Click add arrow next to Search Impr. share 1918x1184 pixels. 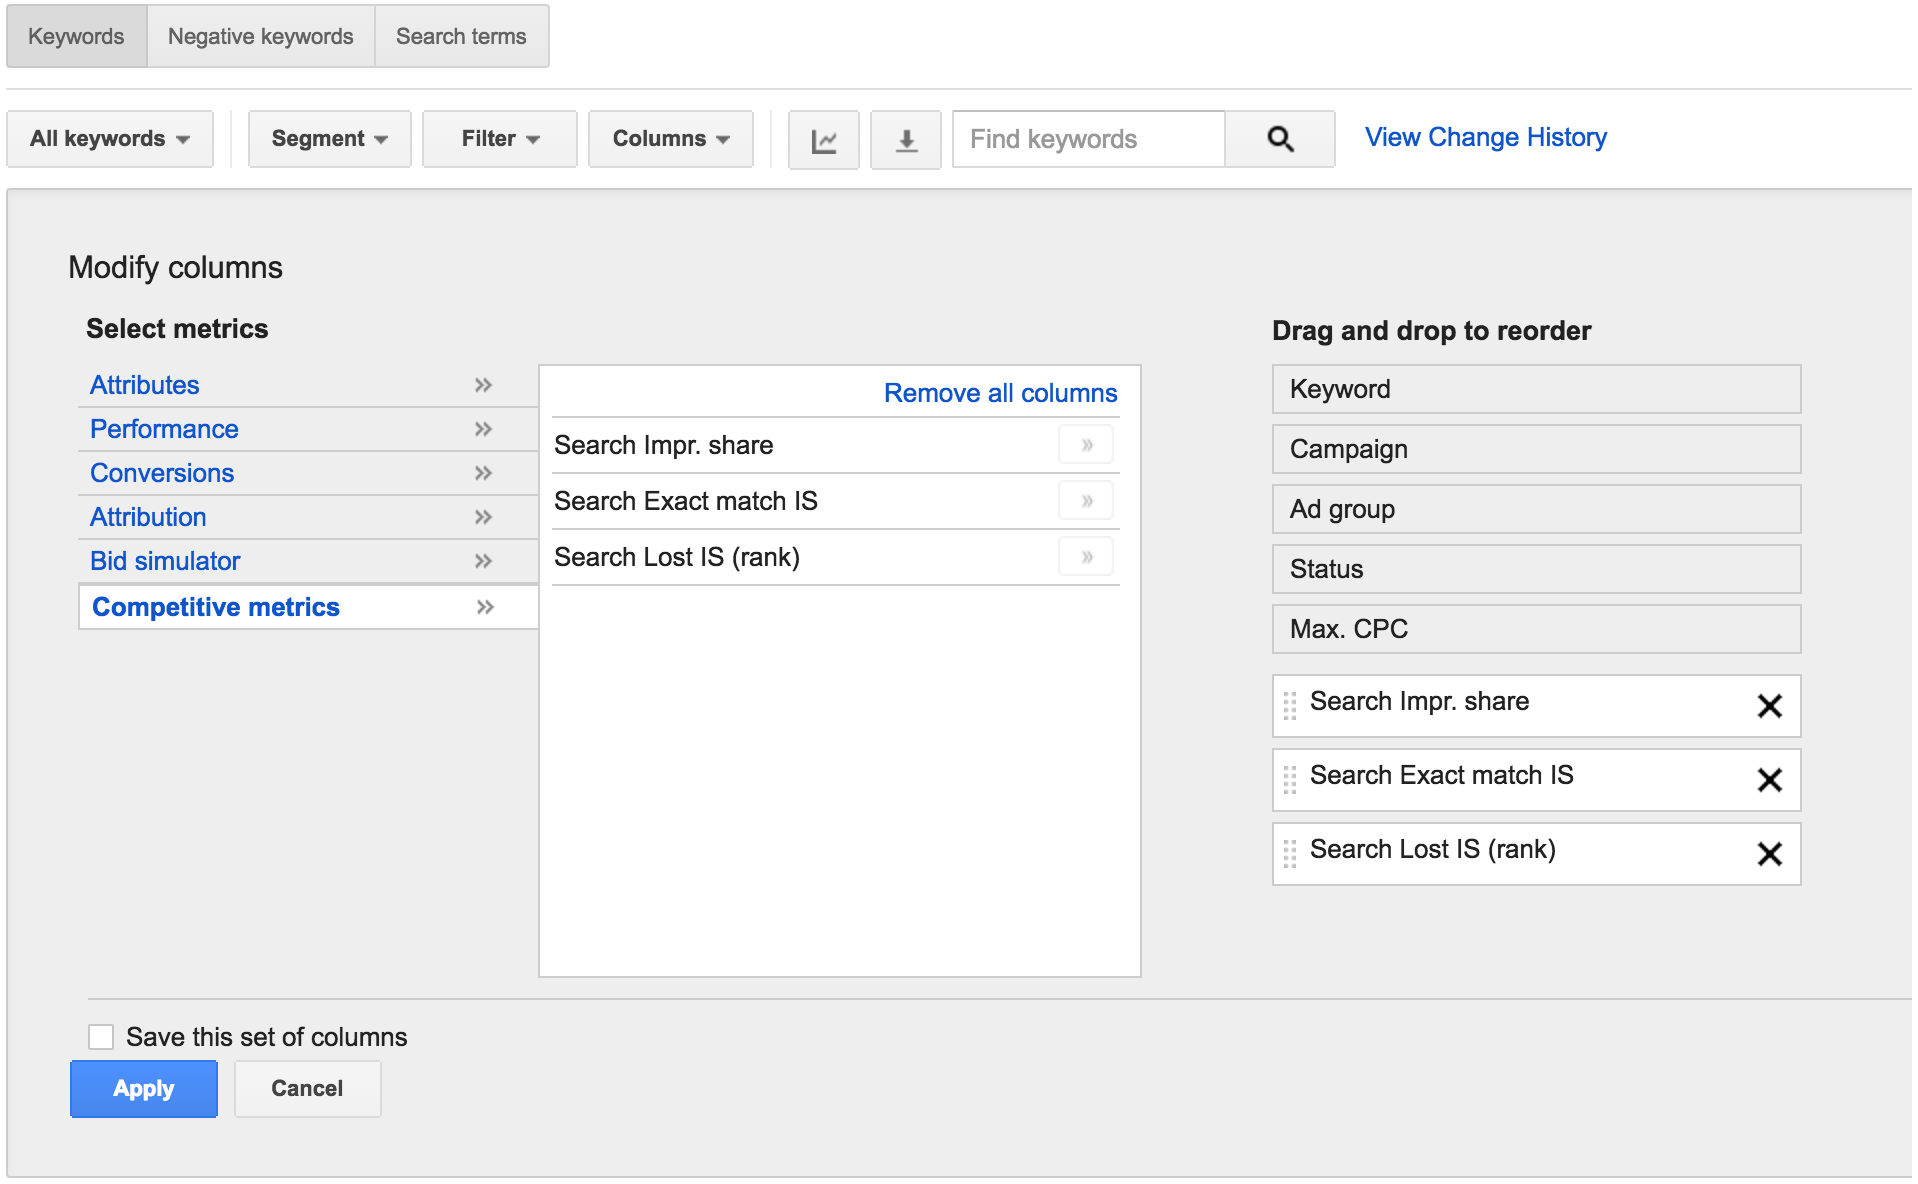click(1086, 445)
